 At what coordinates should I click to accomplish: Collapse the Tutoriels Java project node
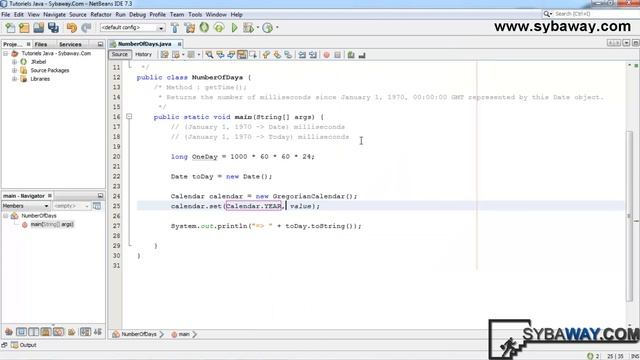tap(6, 53)
